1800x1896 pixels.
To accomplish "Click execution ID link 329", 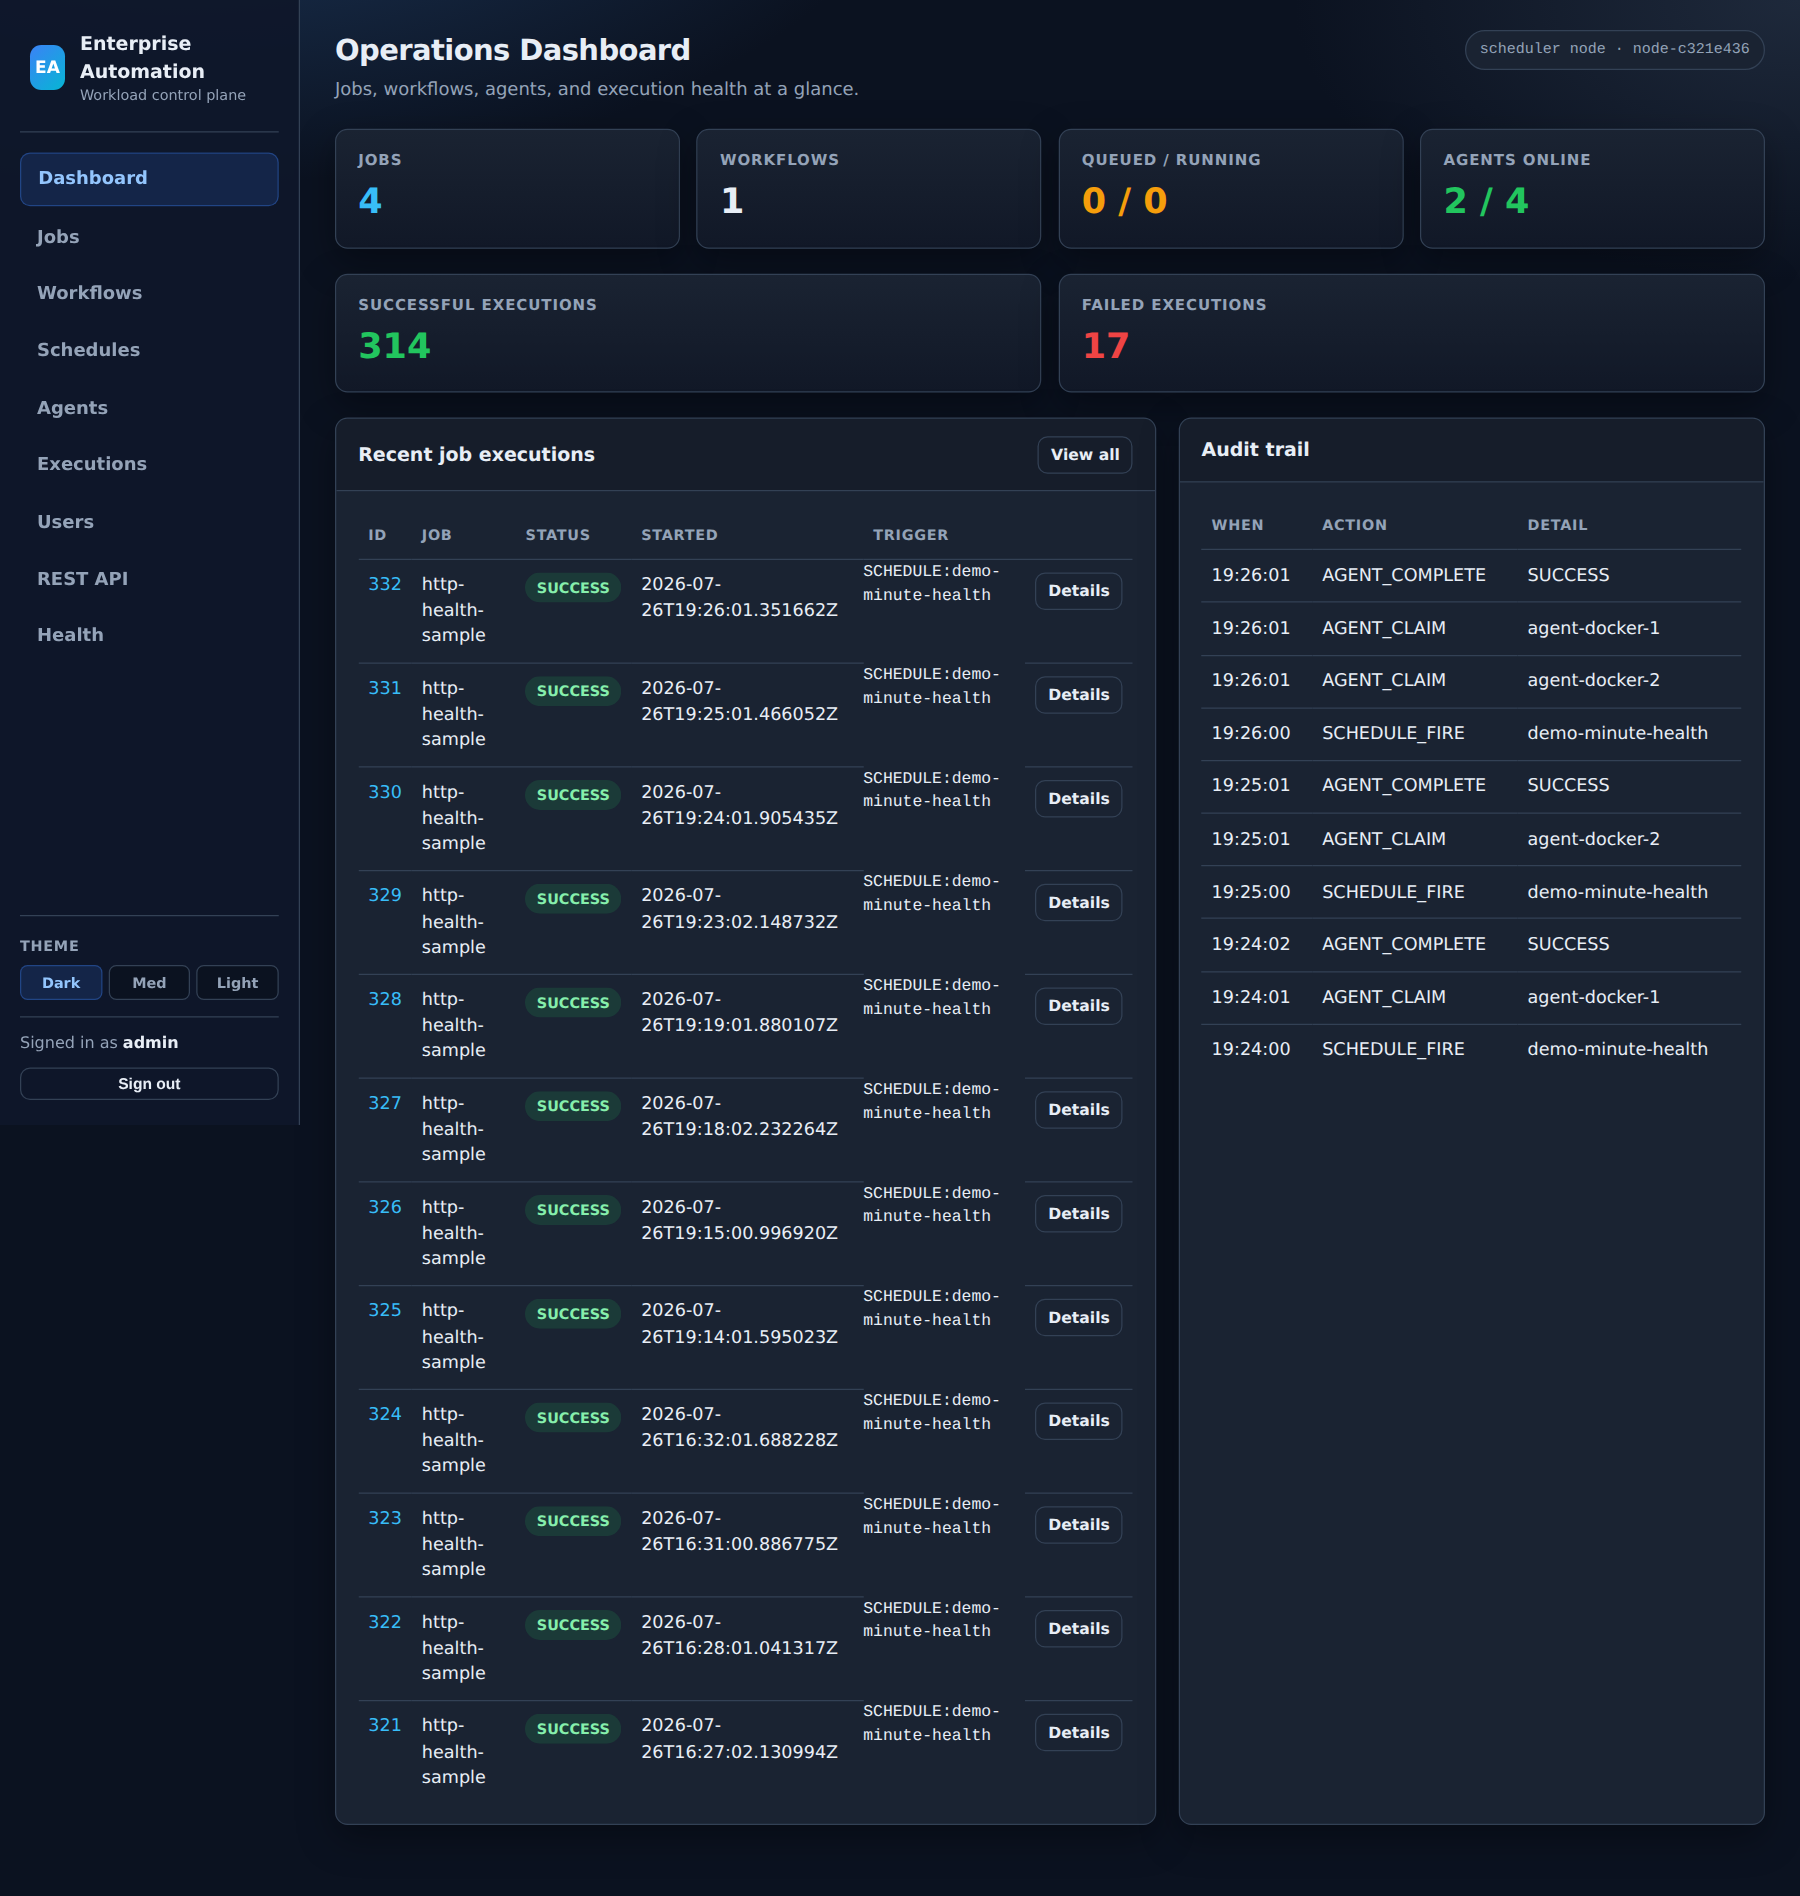I will [x=384, y=895].
